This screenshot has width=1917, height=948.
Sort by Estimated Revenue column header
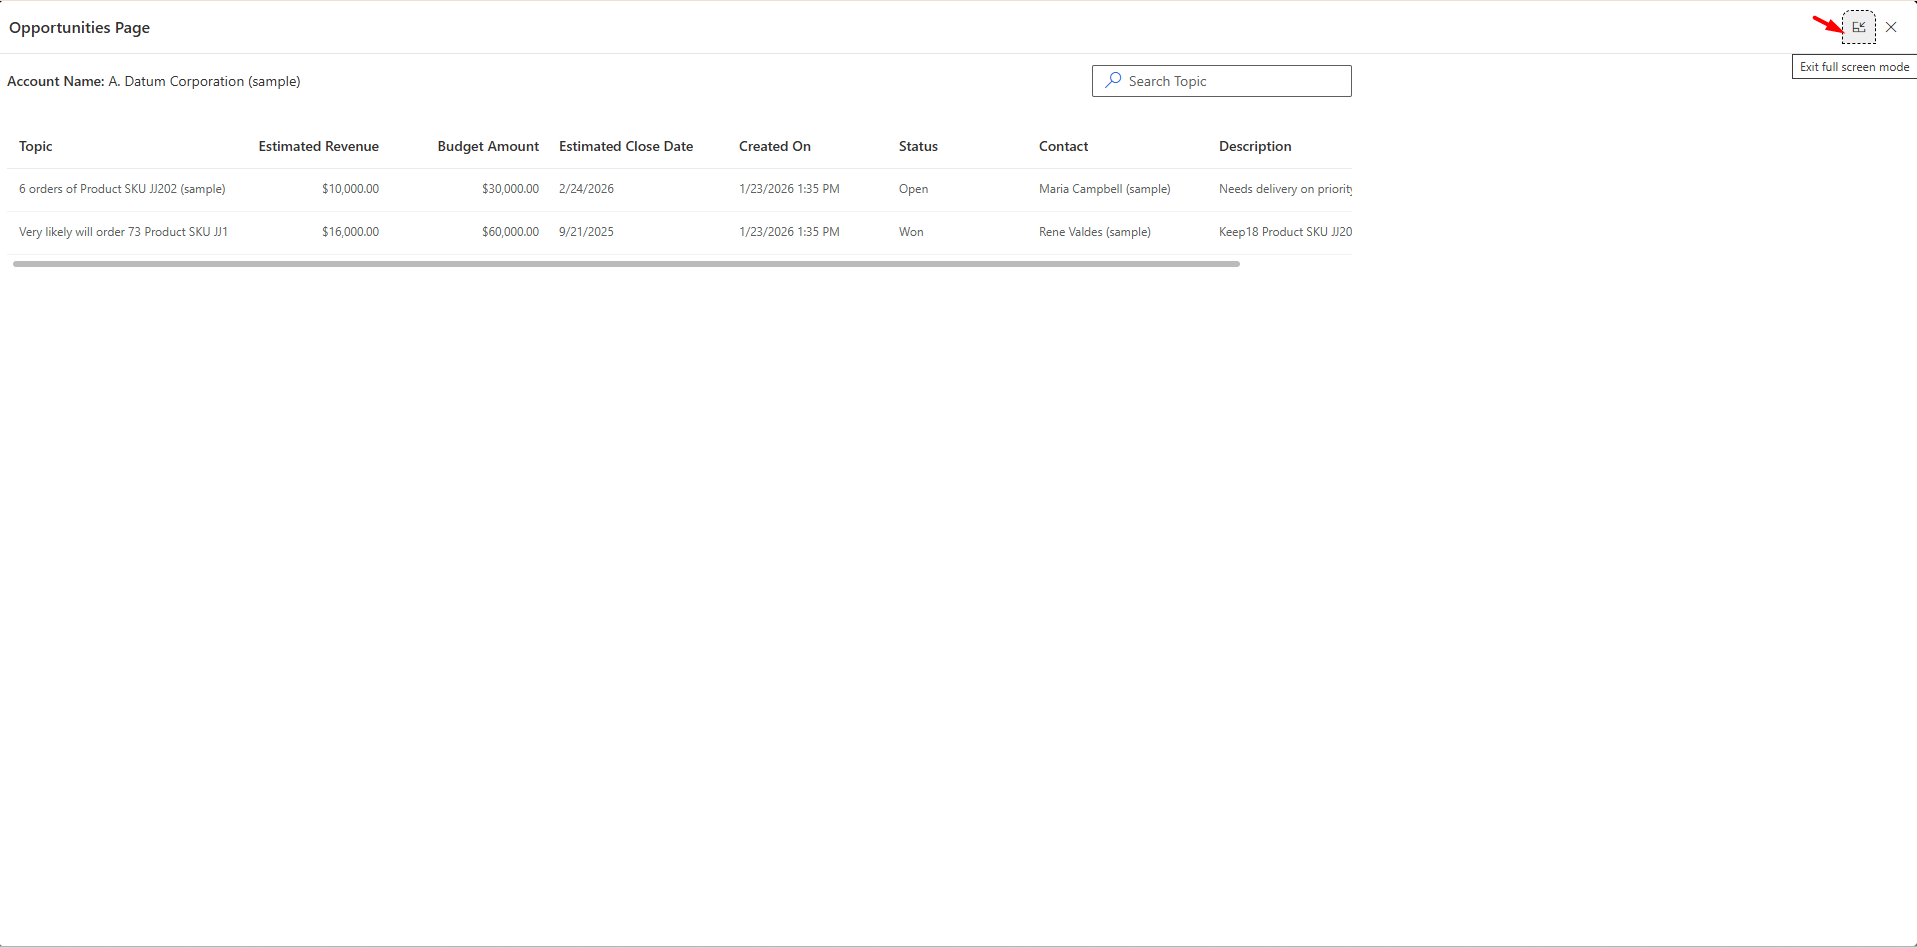tap(318, 146)
